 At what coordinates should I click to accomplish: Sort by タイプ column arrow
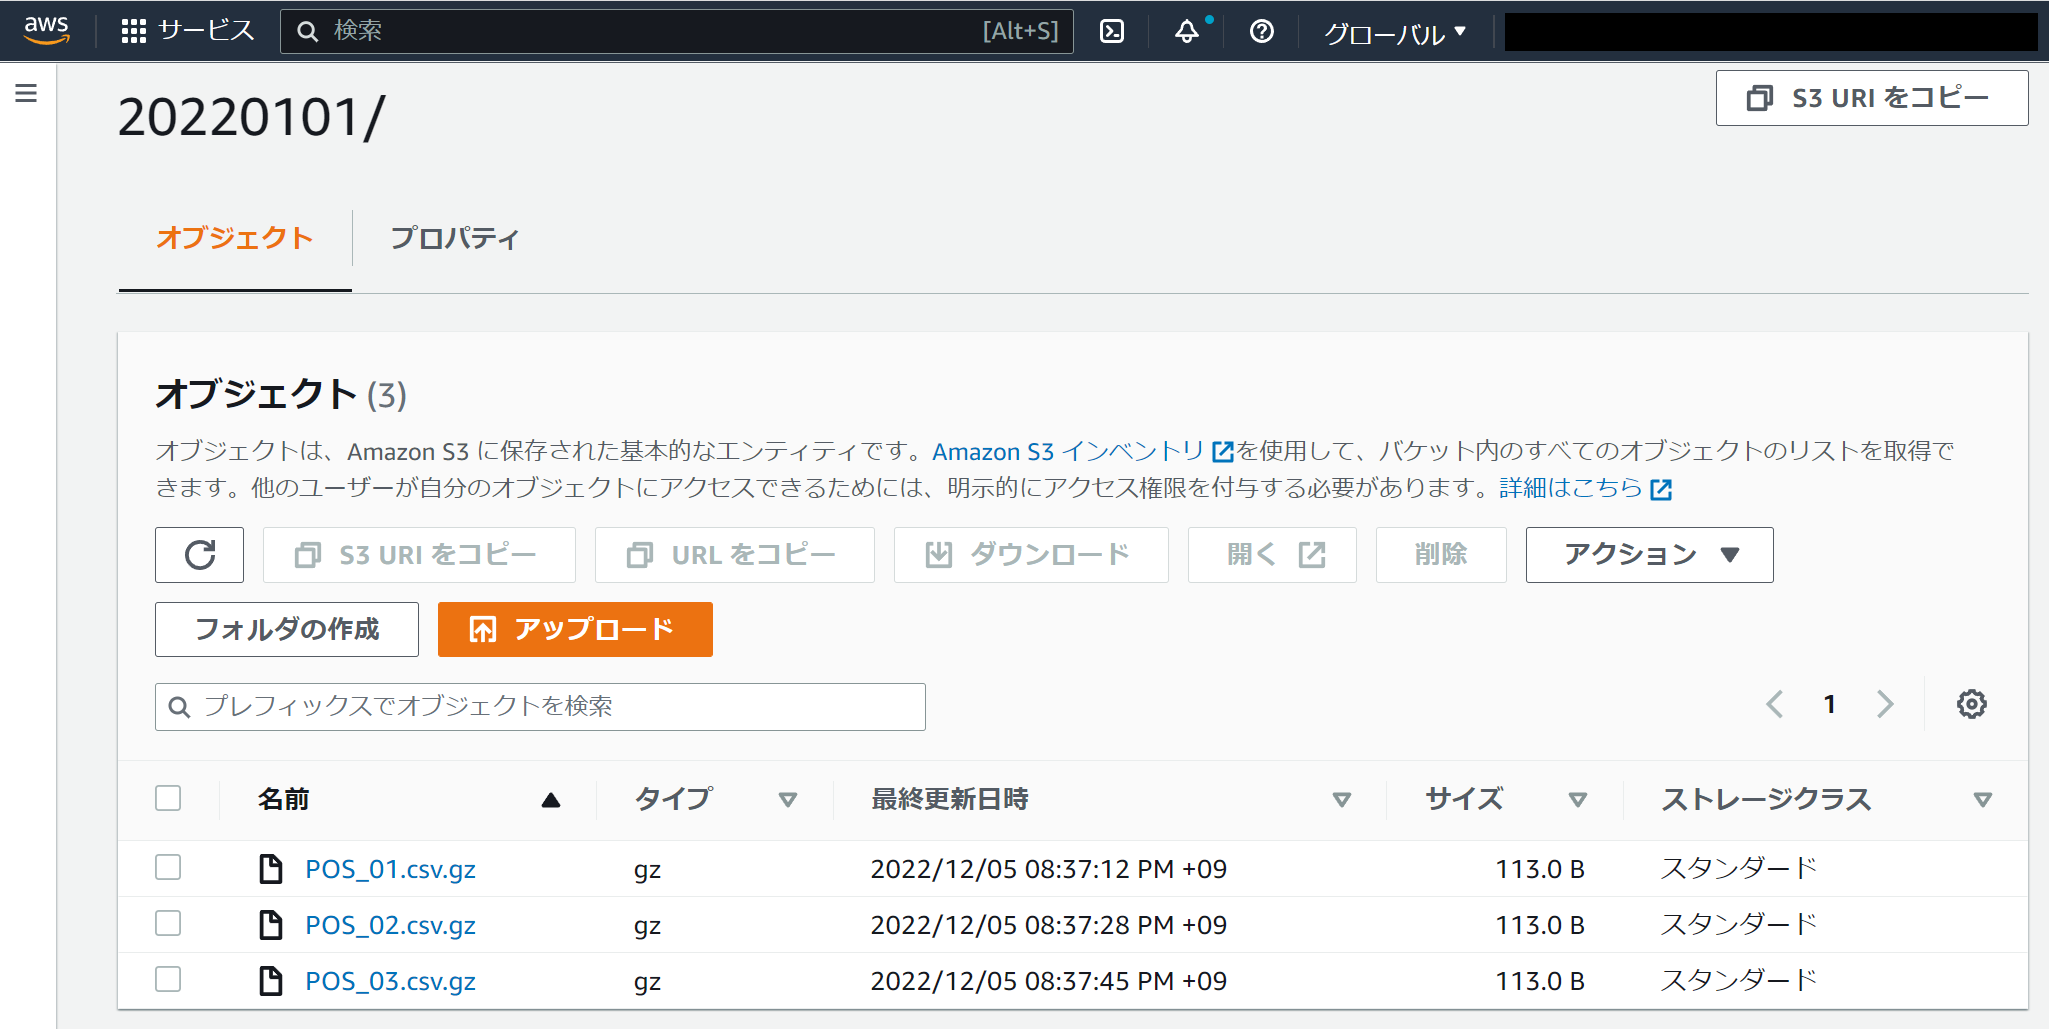tap(788, 800)
